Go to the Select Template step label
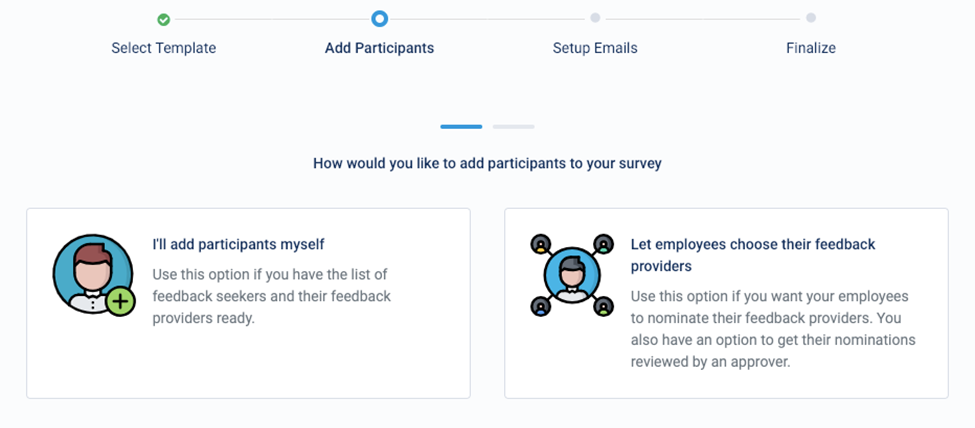Viewport: 975px width, 428px height. click(164, 48)
